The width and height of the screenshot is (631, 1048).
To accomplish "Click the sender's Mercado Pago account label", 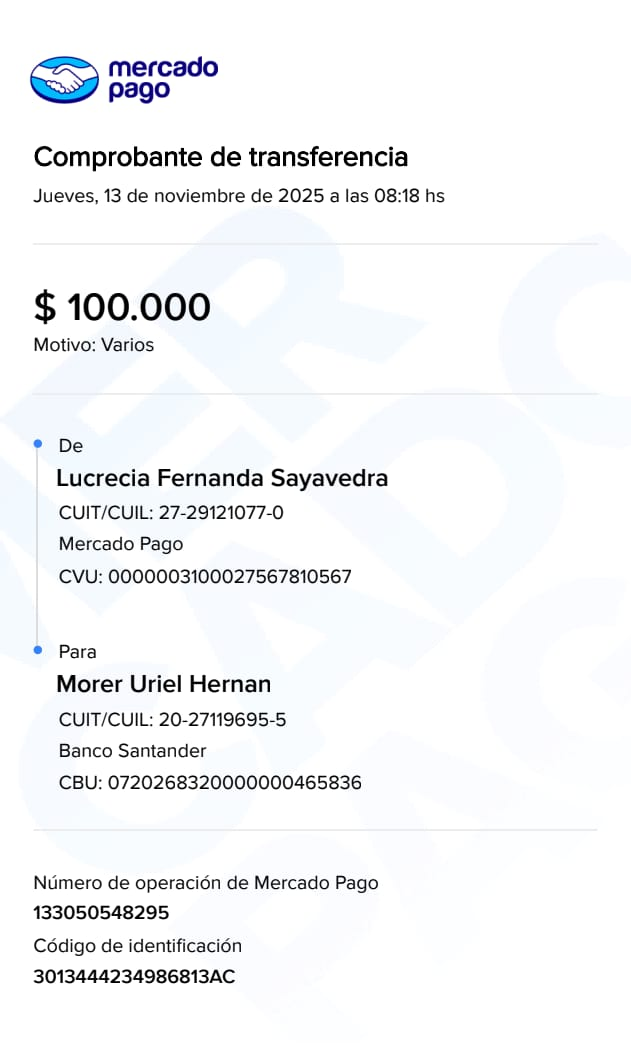I will 121,545.
